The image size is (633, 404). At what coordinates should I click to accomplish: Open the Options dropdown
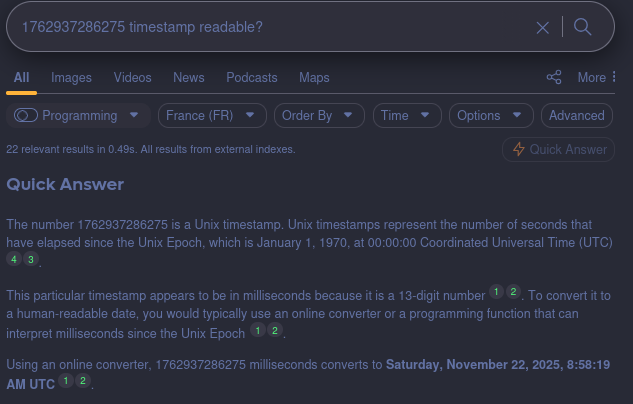pos(491,115)
